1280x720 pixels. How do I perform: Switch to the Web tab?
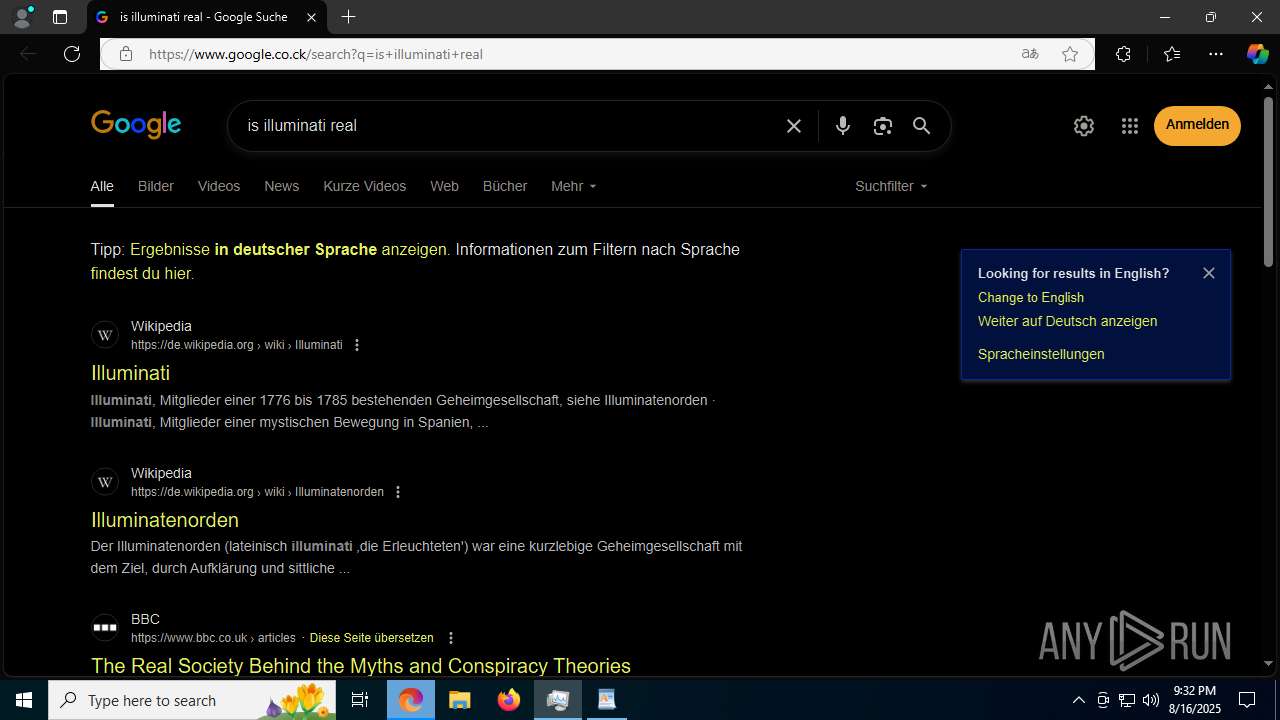pyautogui.click(x=444, y=186)
